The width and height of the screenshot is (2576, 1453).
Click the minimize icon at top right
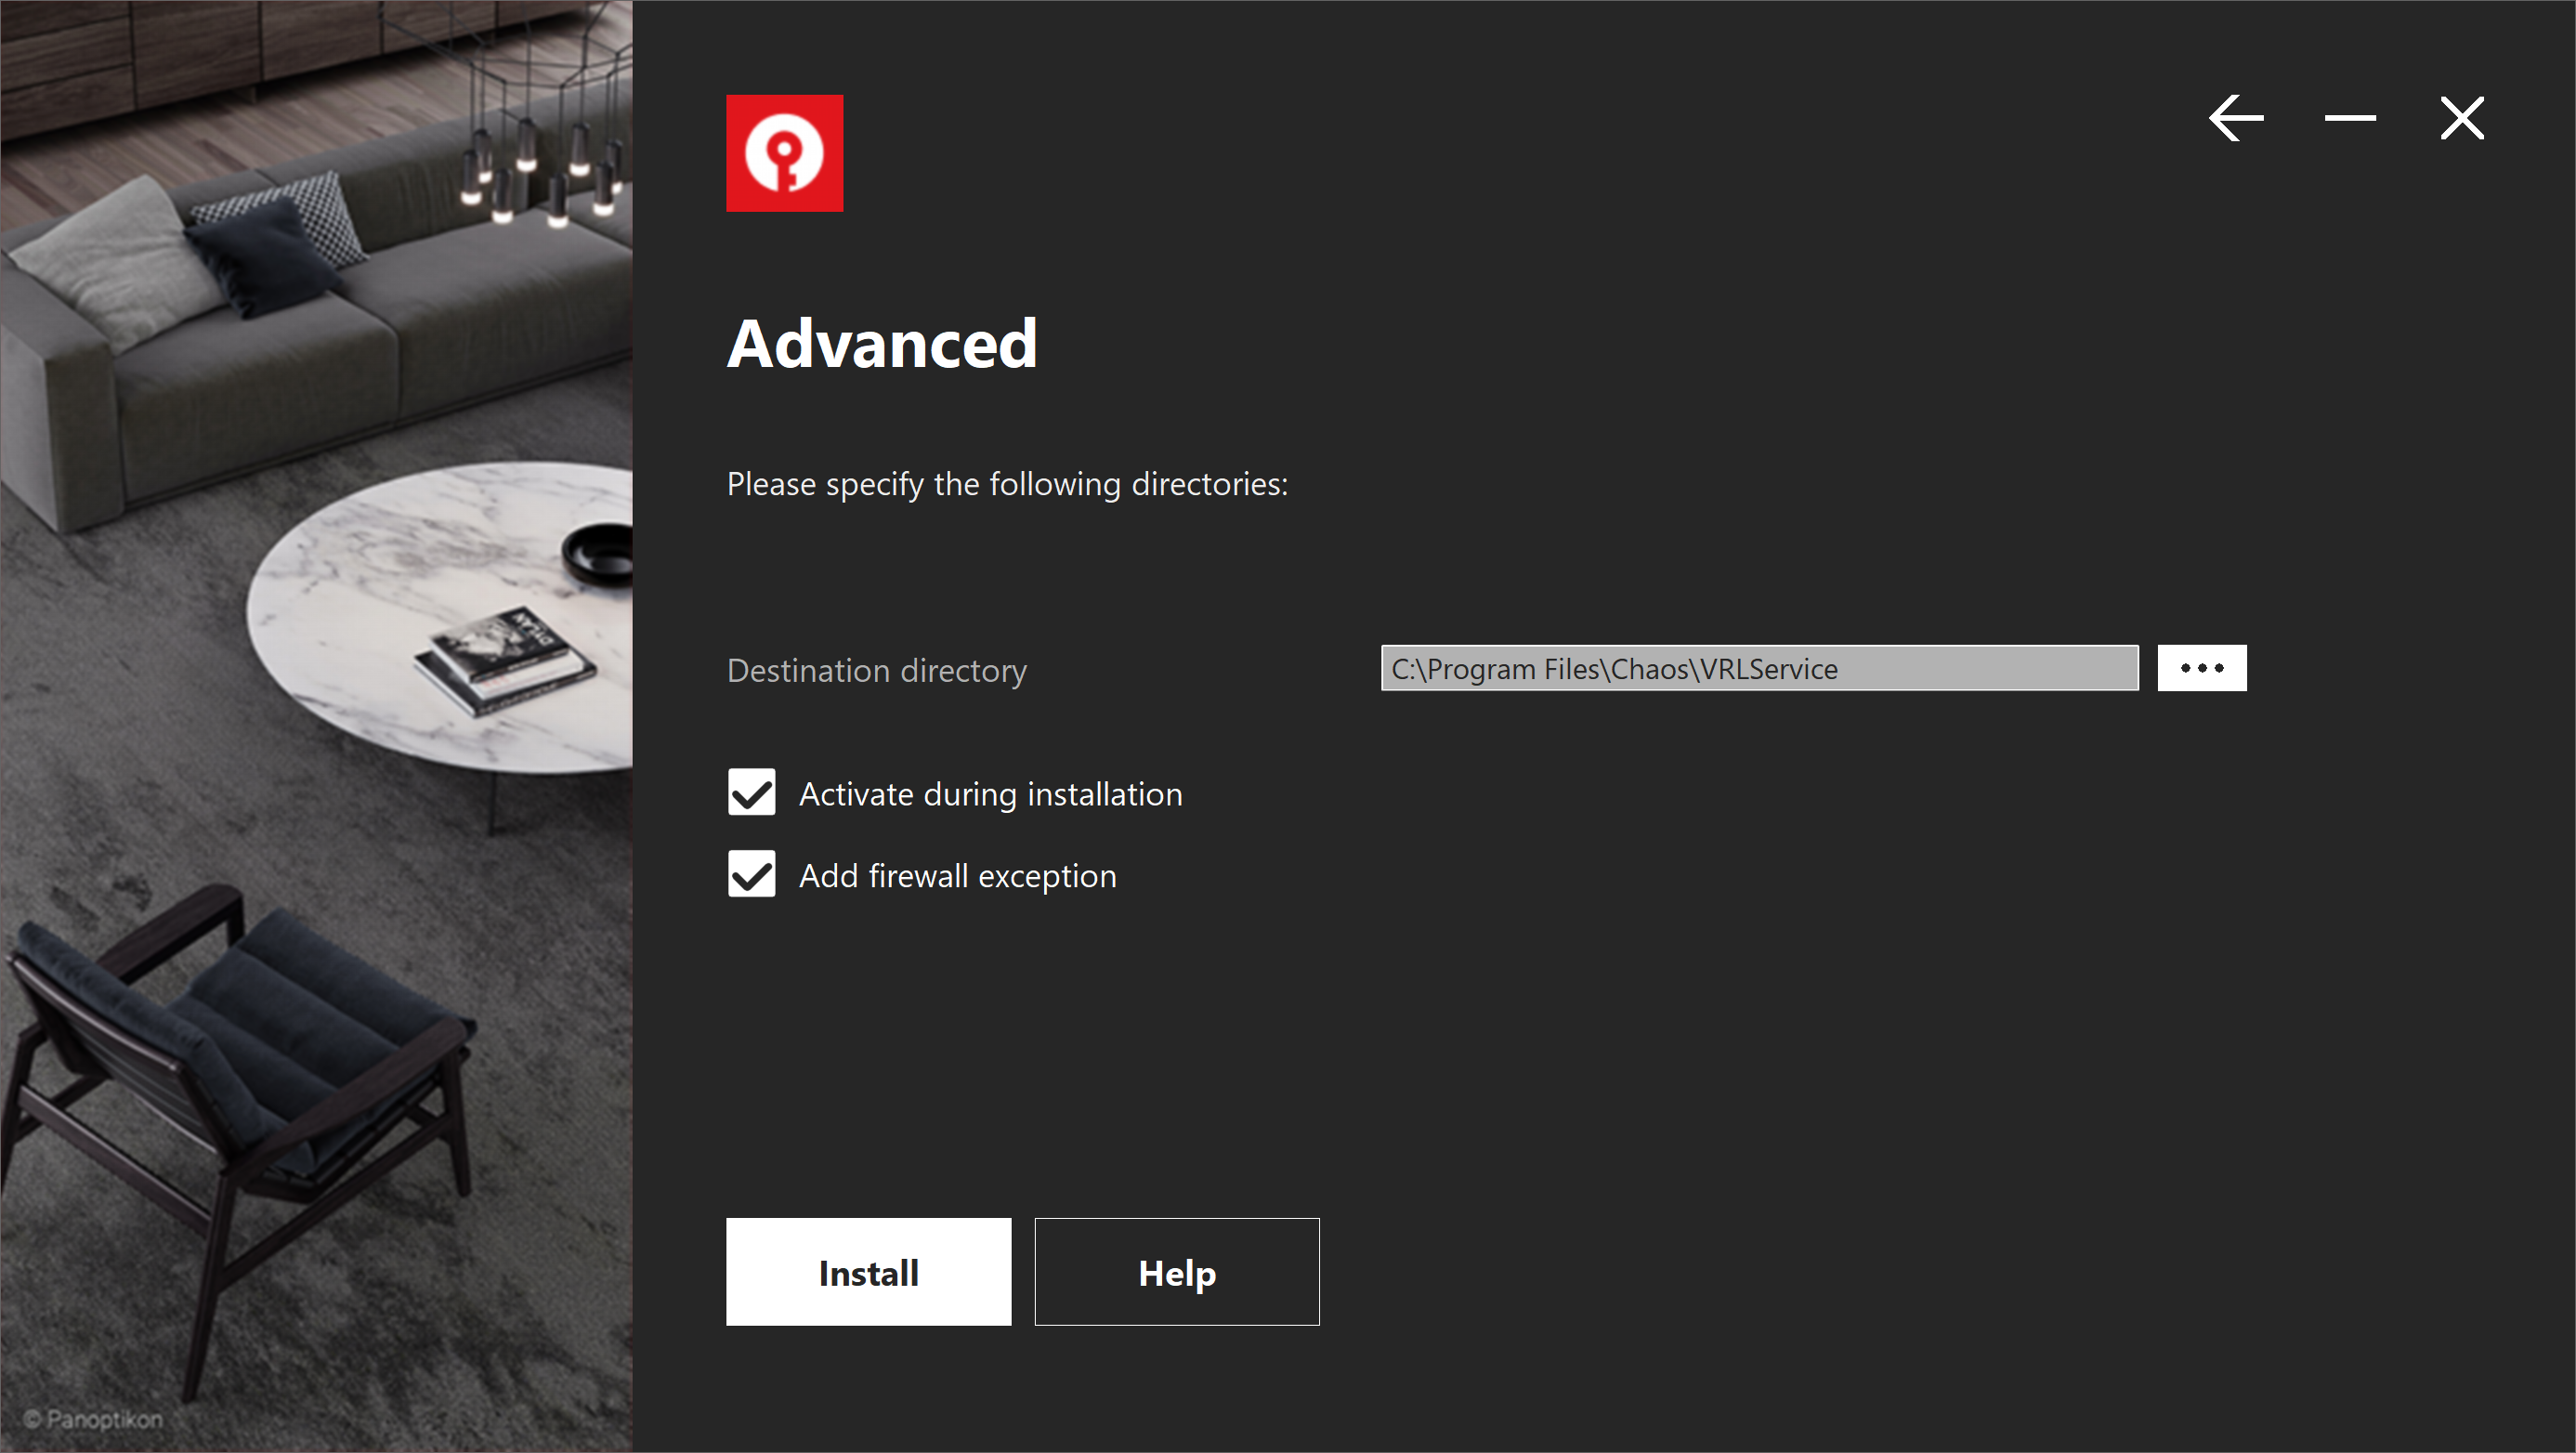2349,118
